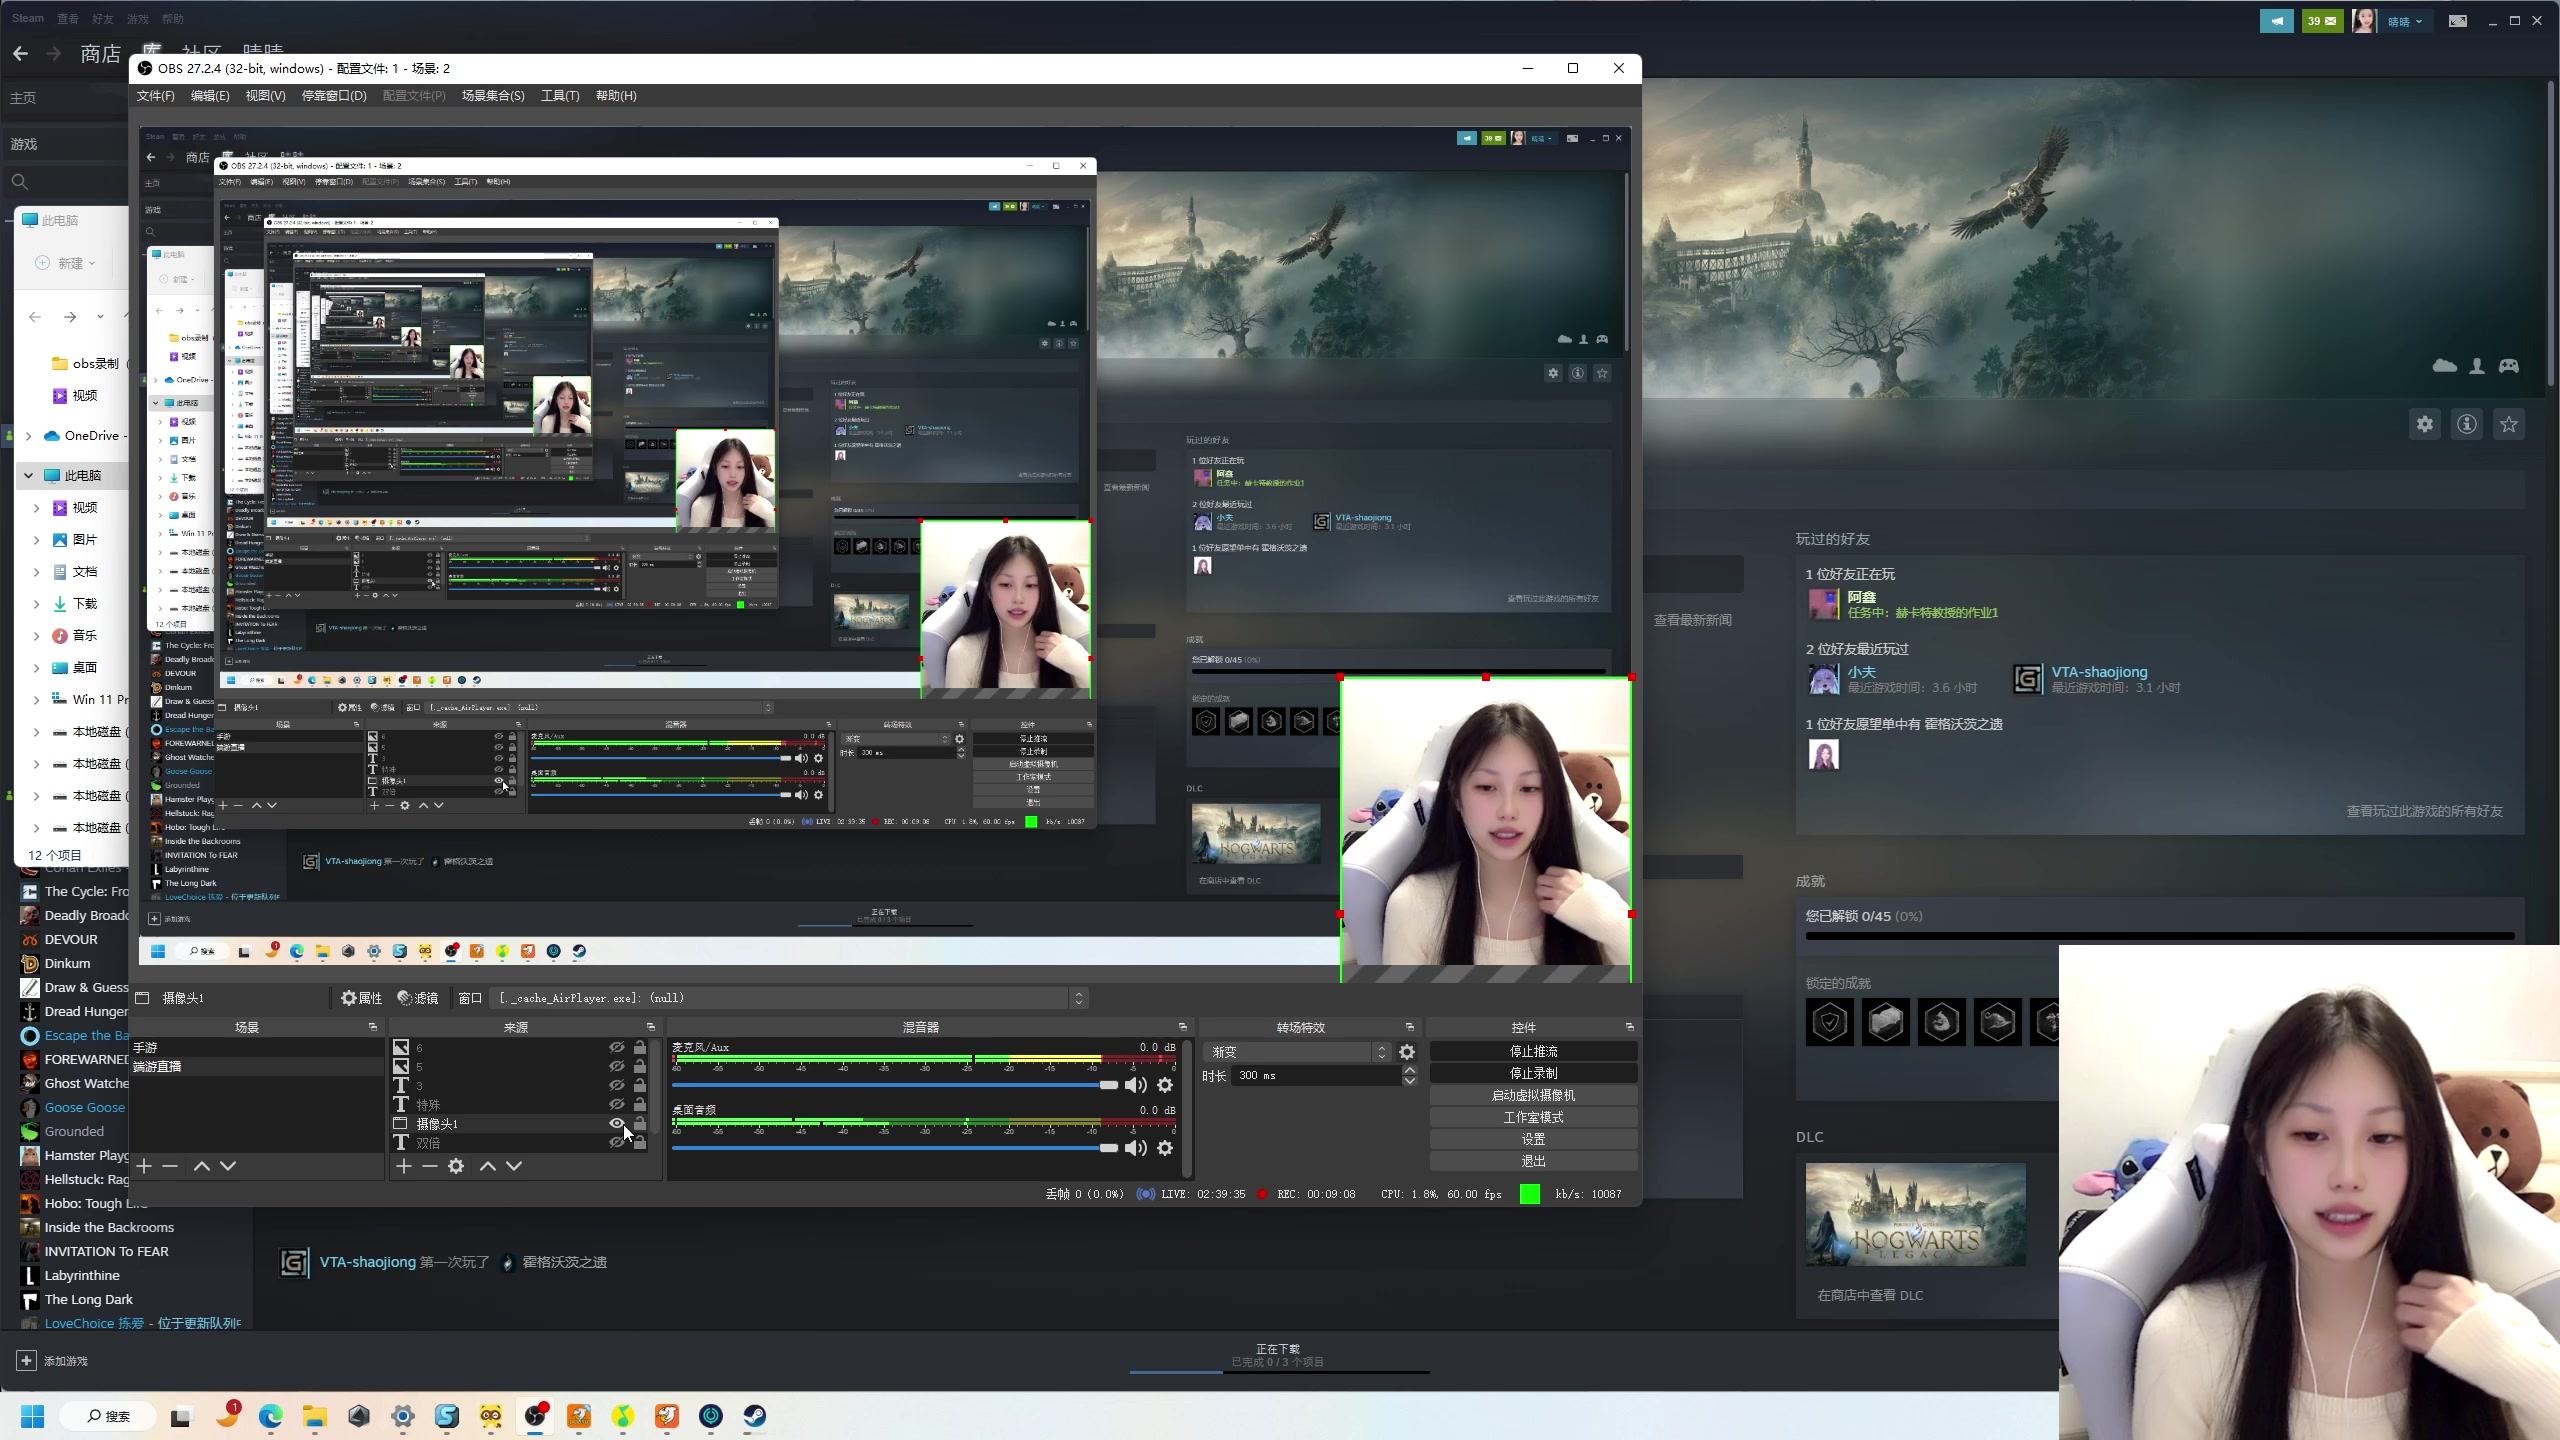2560x1440 pixels.
Task: Move the selected scene up in the Scenes panel
Action: (202, 1166)
